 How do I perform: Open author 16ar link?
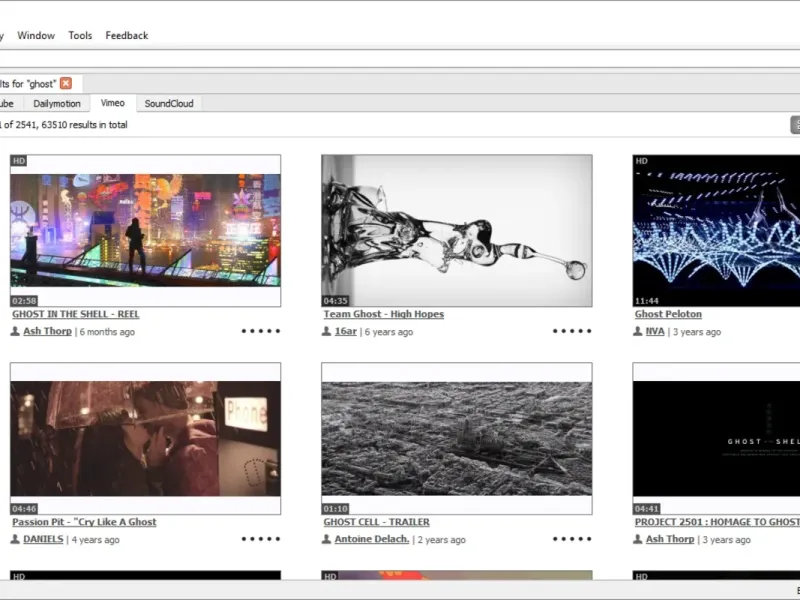coord(345,331)
